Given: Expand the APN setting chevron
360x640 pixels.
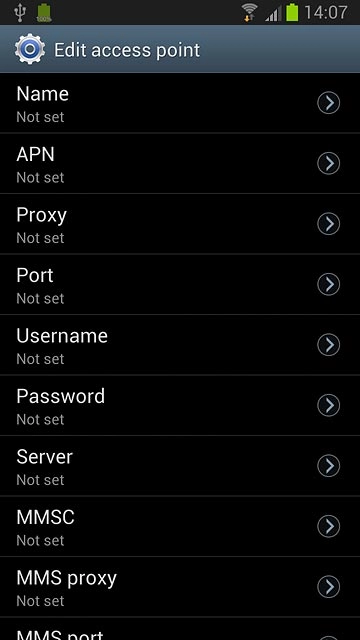Looking at the screenshot, I should coord(329,163).
